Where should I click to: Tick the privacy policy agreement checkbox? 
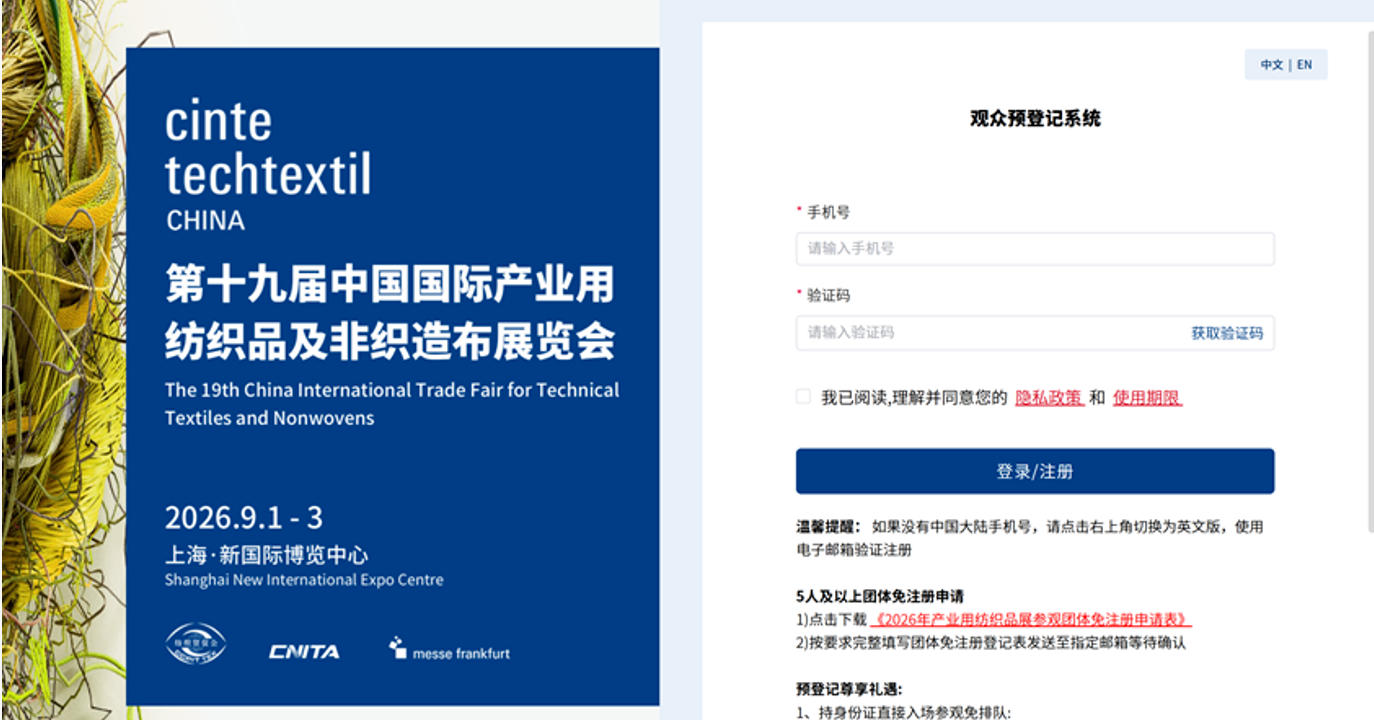coord(803,397)
